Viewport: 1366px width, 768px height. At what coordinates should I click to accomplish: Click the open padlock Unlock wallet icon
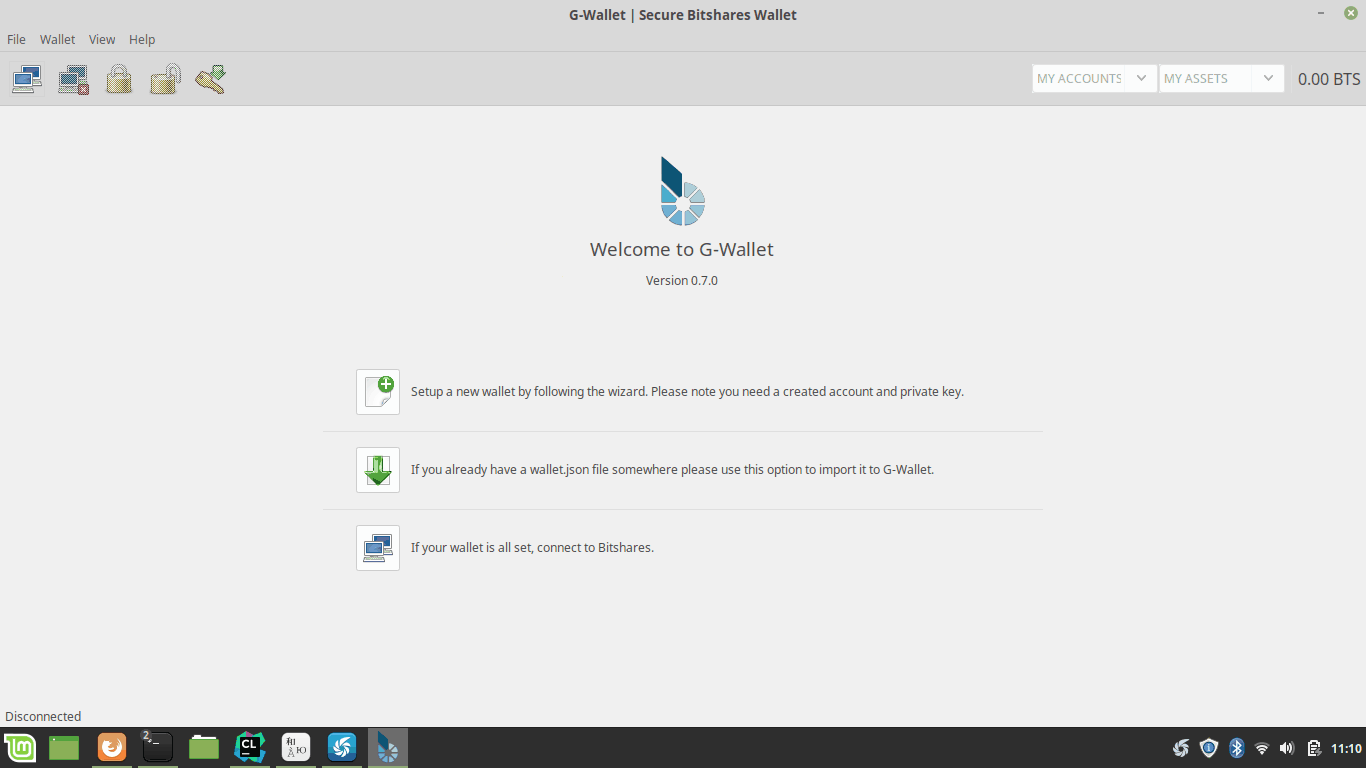165,79
